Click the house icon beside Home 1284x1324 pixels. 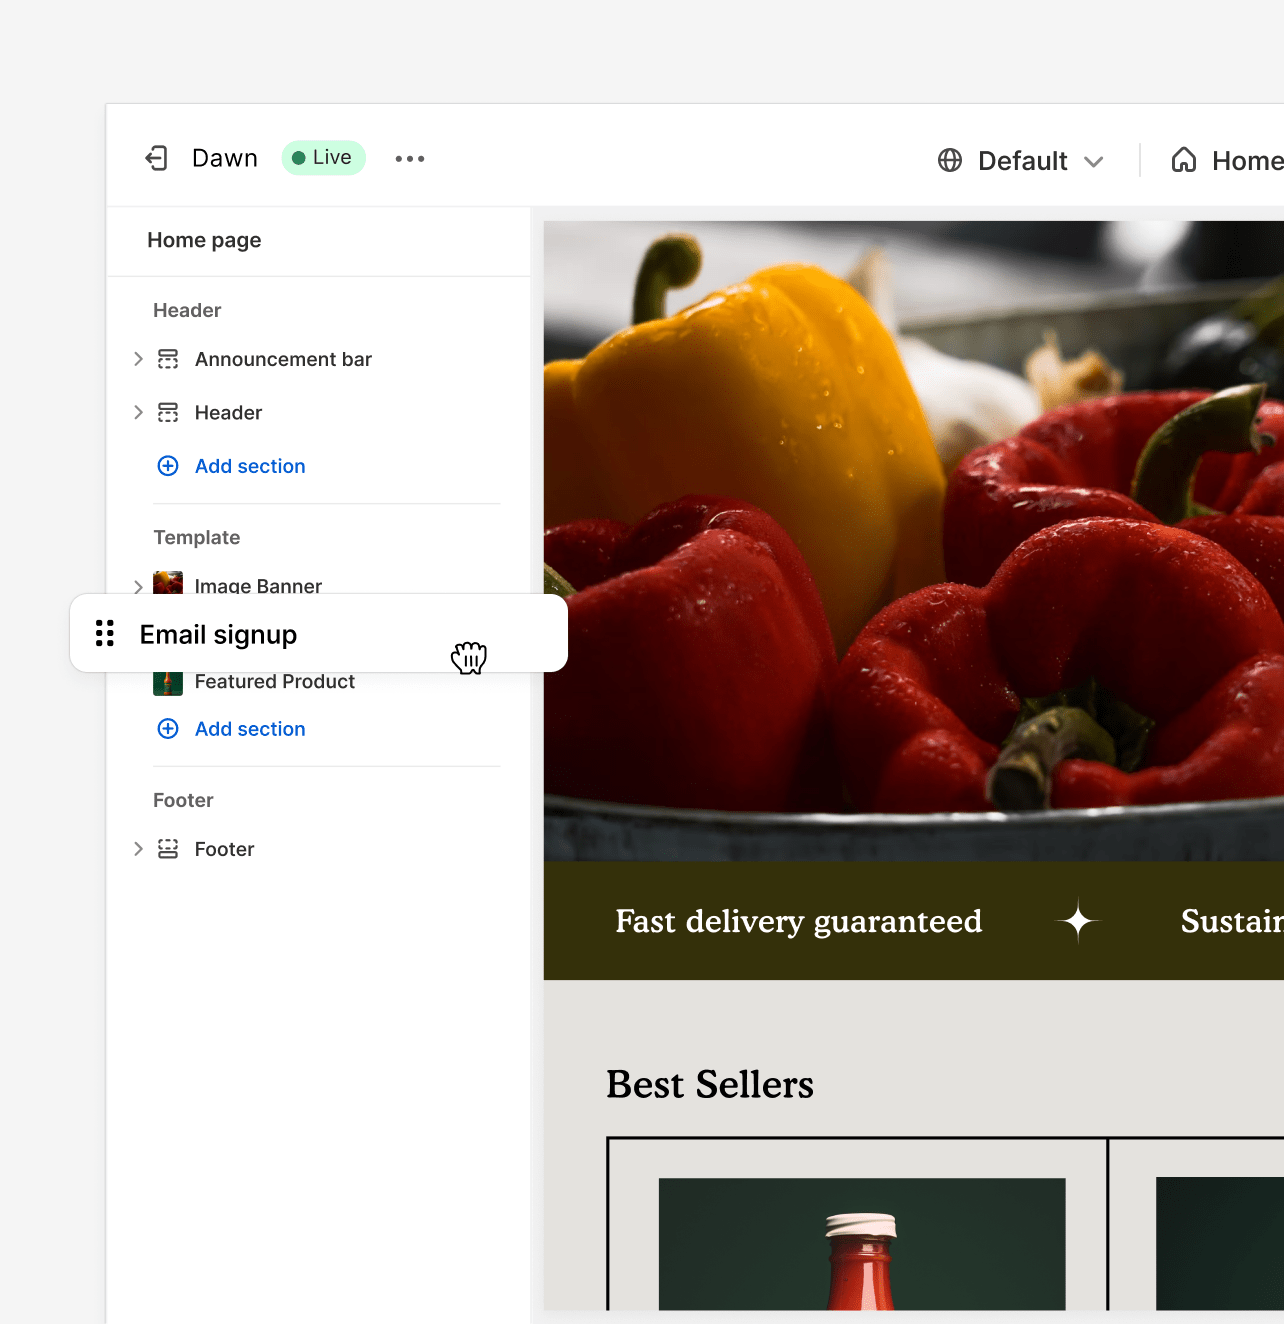click(1184, 160)
